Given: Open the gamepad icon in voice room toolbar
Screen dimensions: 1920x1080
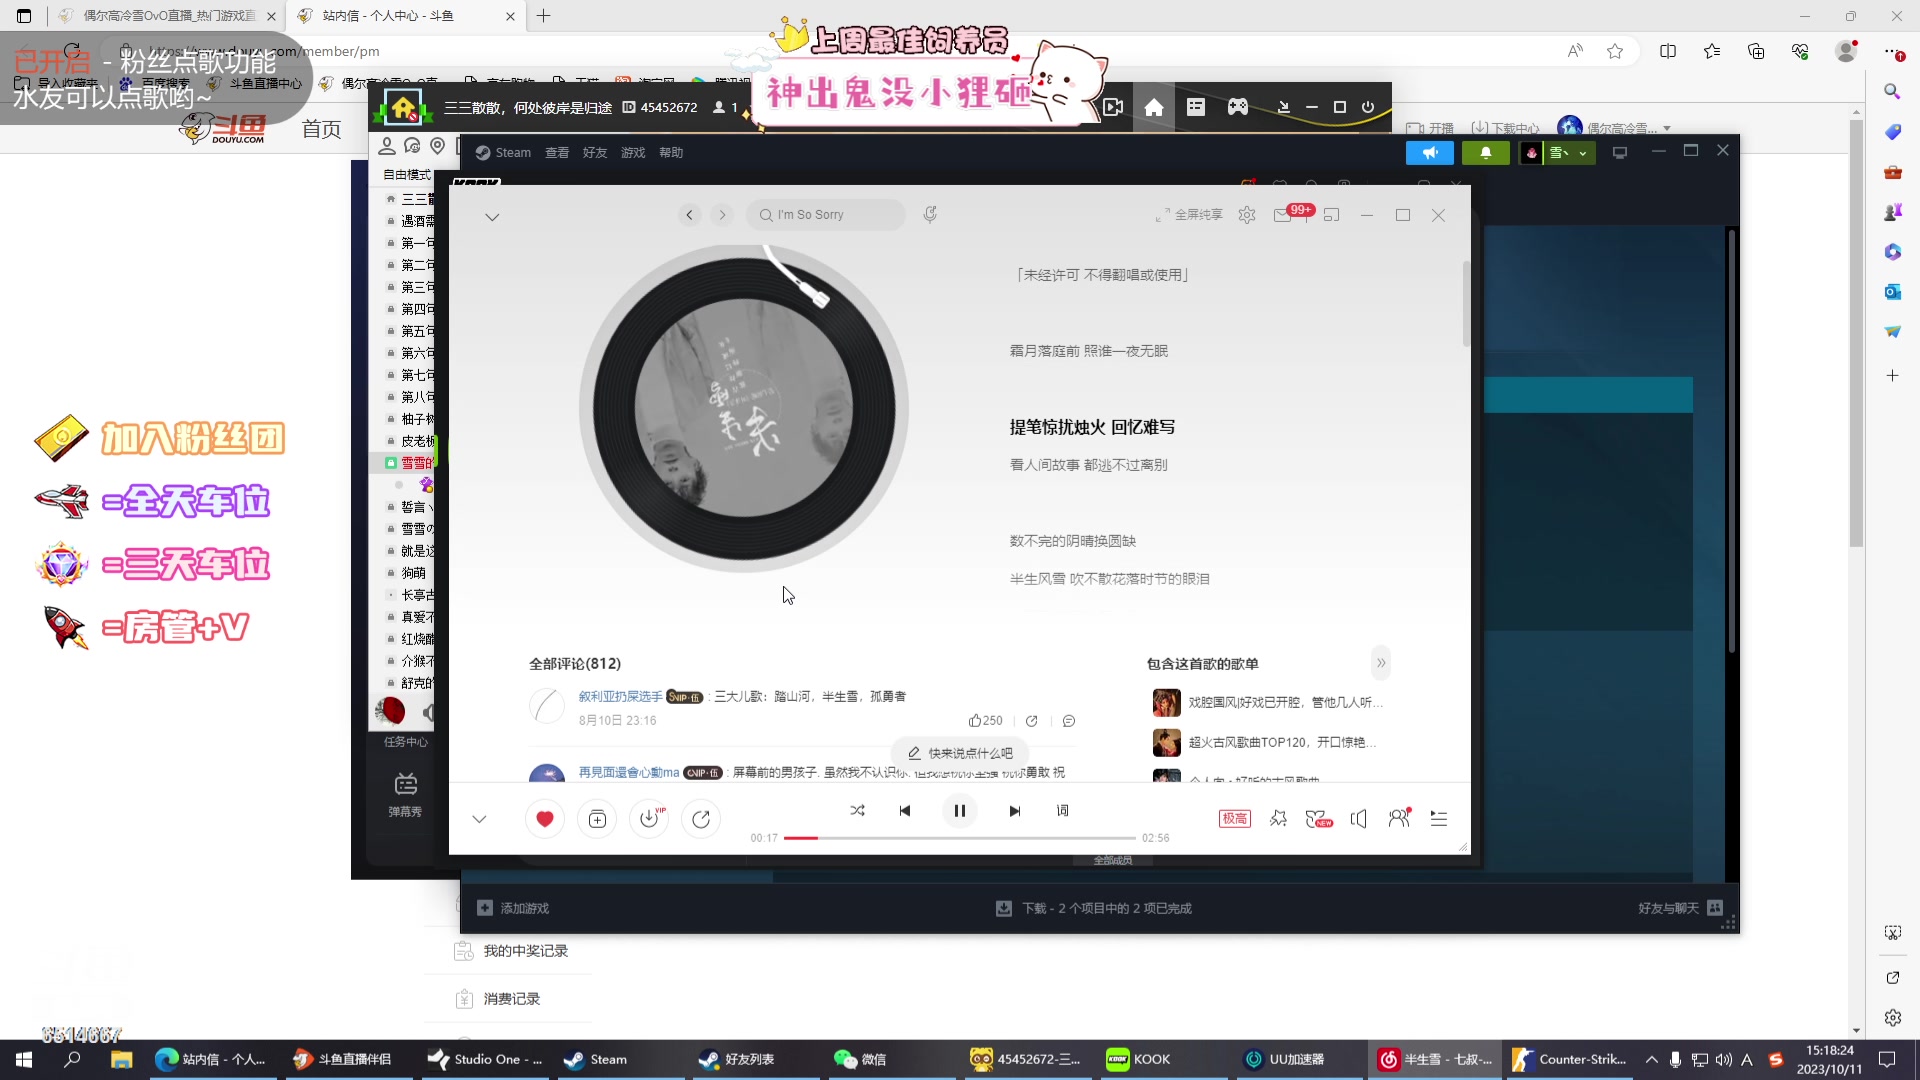Looking at the screenshot, I should click(1238, 107).
